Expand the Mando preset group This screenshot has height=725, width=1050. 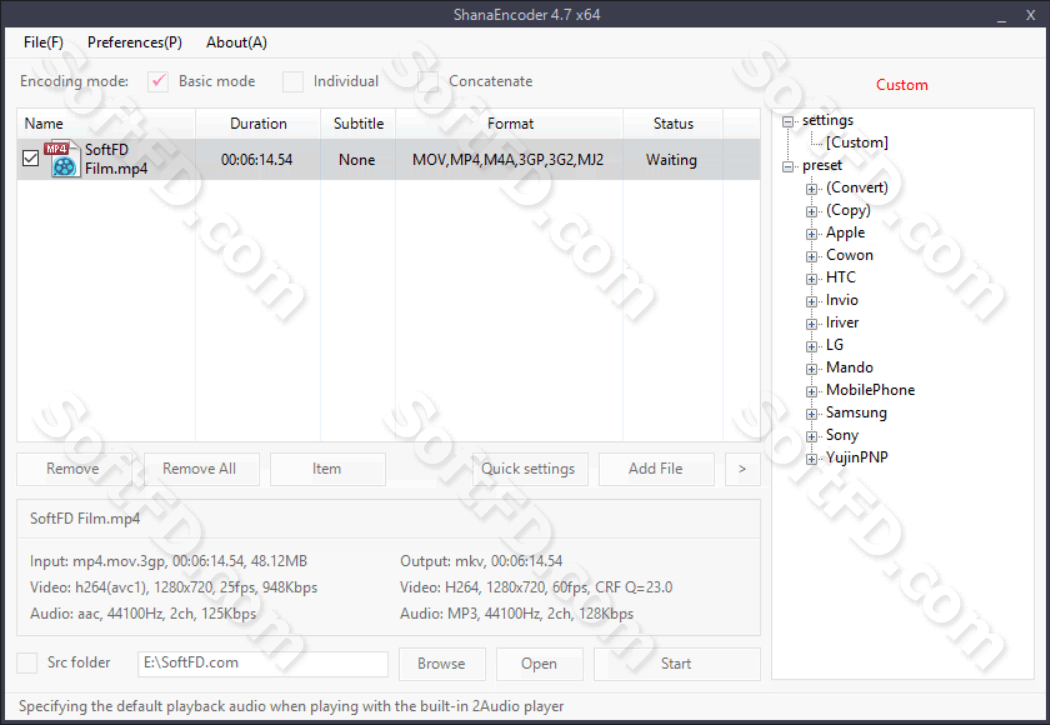tap(812, 369)
